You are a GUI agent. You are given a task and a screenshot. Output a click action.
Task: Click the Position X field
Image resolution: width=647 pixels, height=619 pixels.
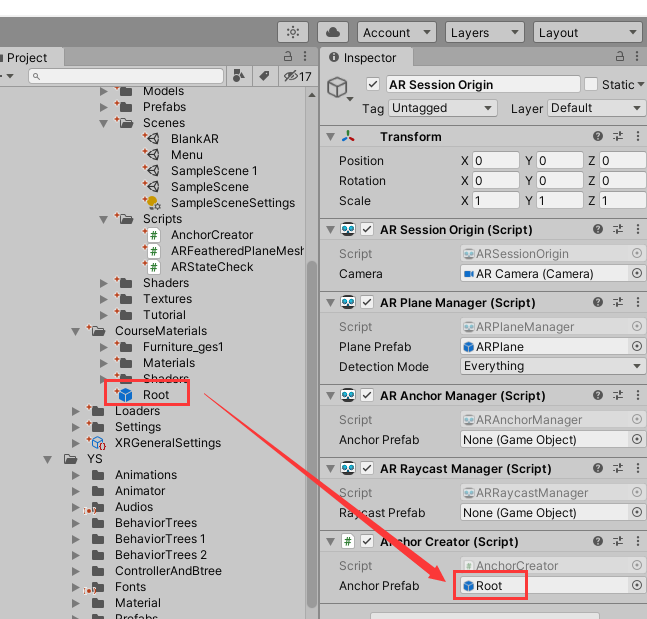click(x=496, y=161)
